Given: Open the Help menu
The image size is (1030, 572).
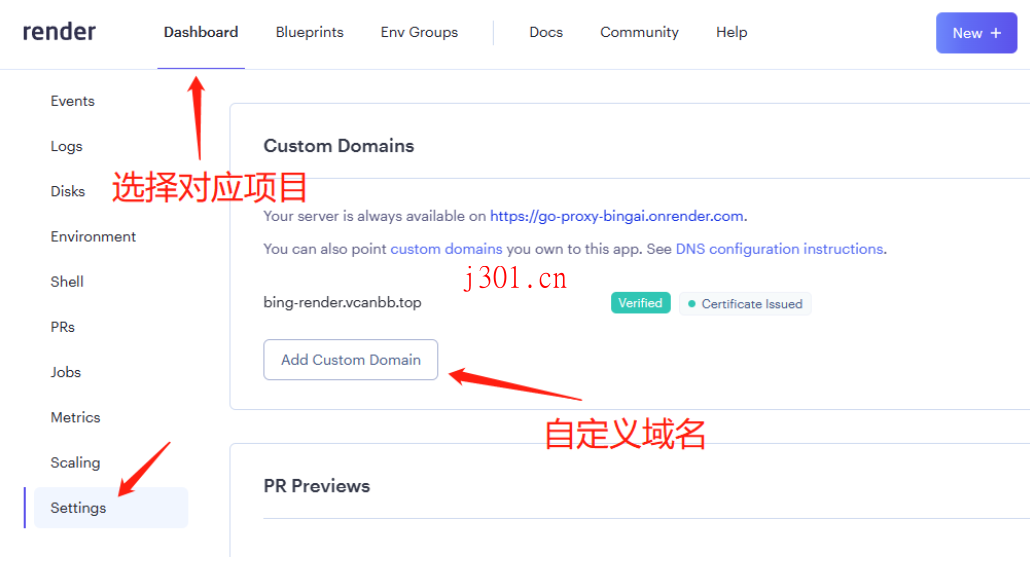Looking at the screenshot, I should (731, 32).
